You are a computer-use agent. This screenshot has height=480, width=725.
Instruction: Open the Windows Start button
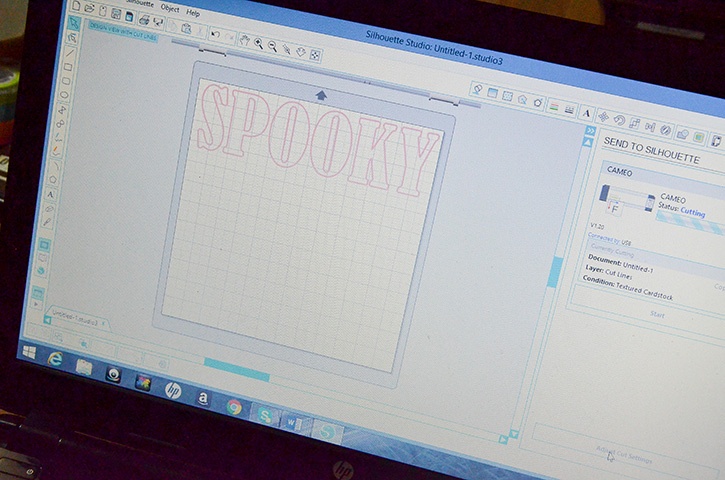[x=29, y=352]
